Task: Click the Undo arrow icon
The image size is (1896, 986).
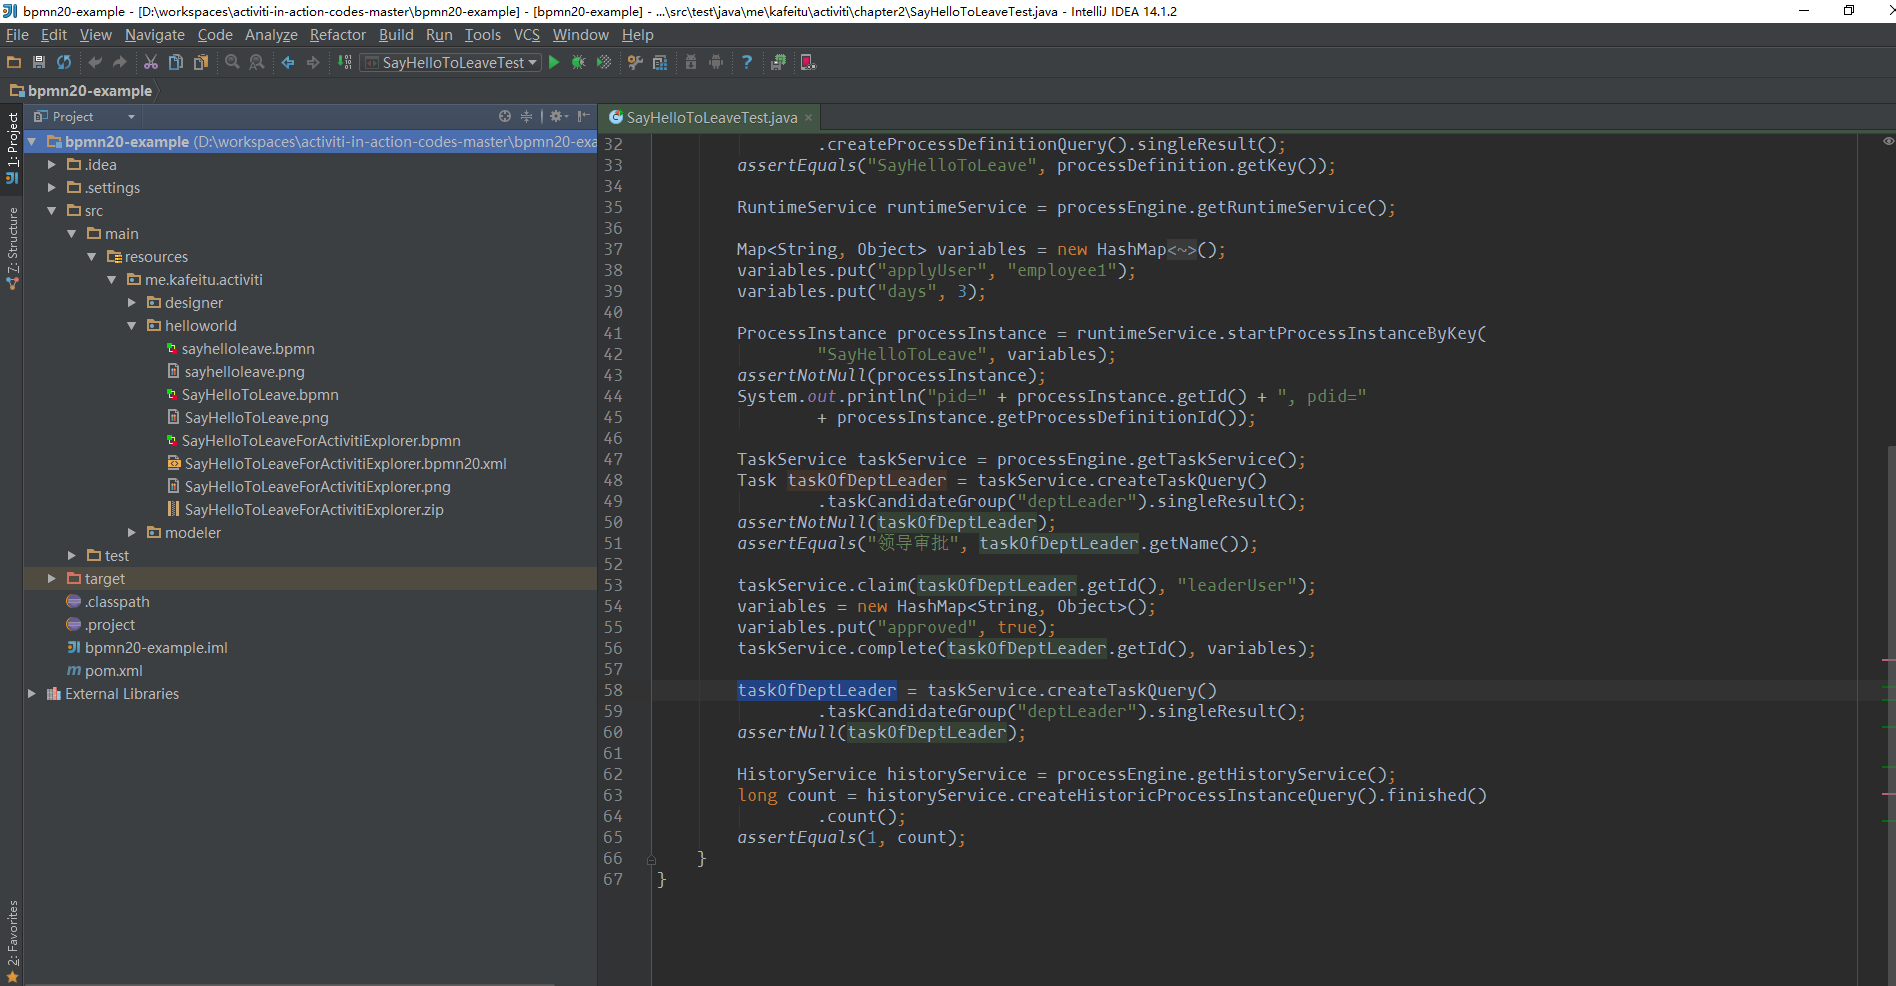Action: (x=95, y=62)
